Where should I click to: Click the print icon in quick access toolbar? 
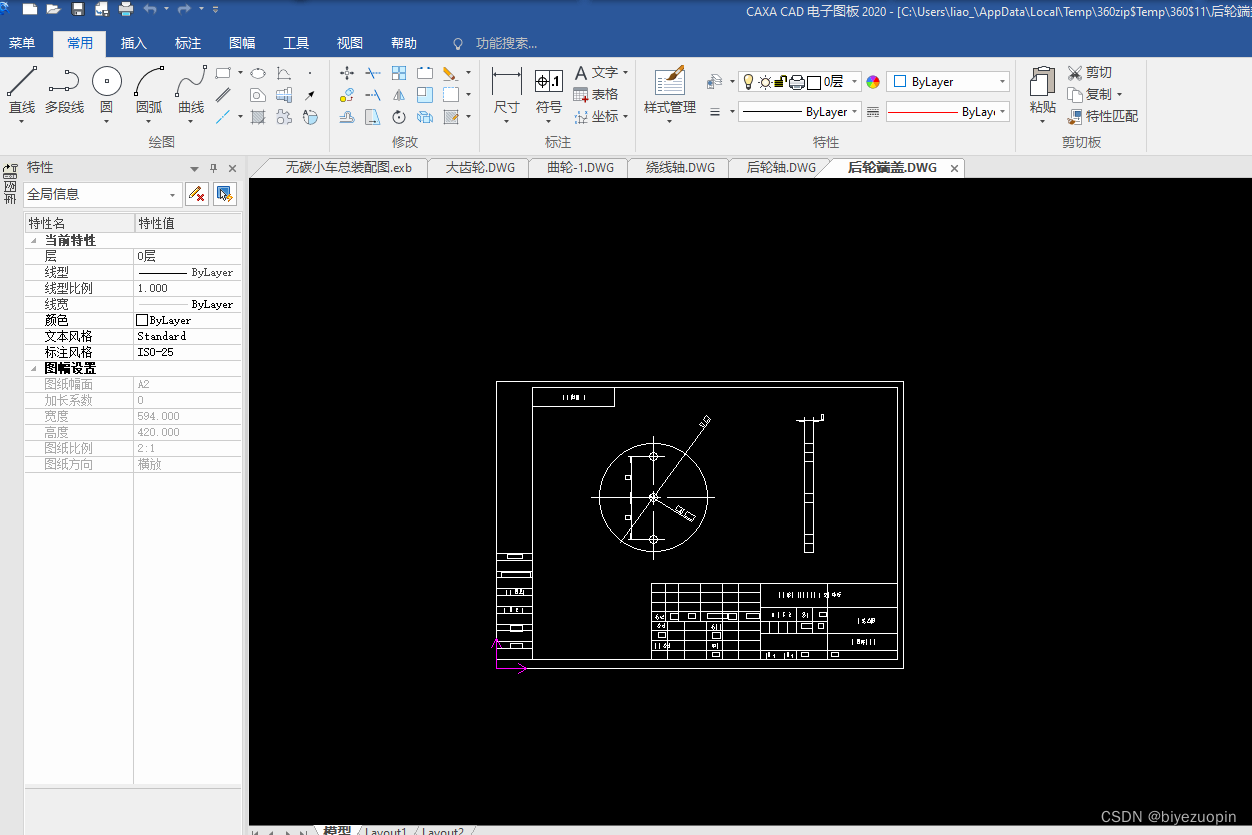(126, 9)
